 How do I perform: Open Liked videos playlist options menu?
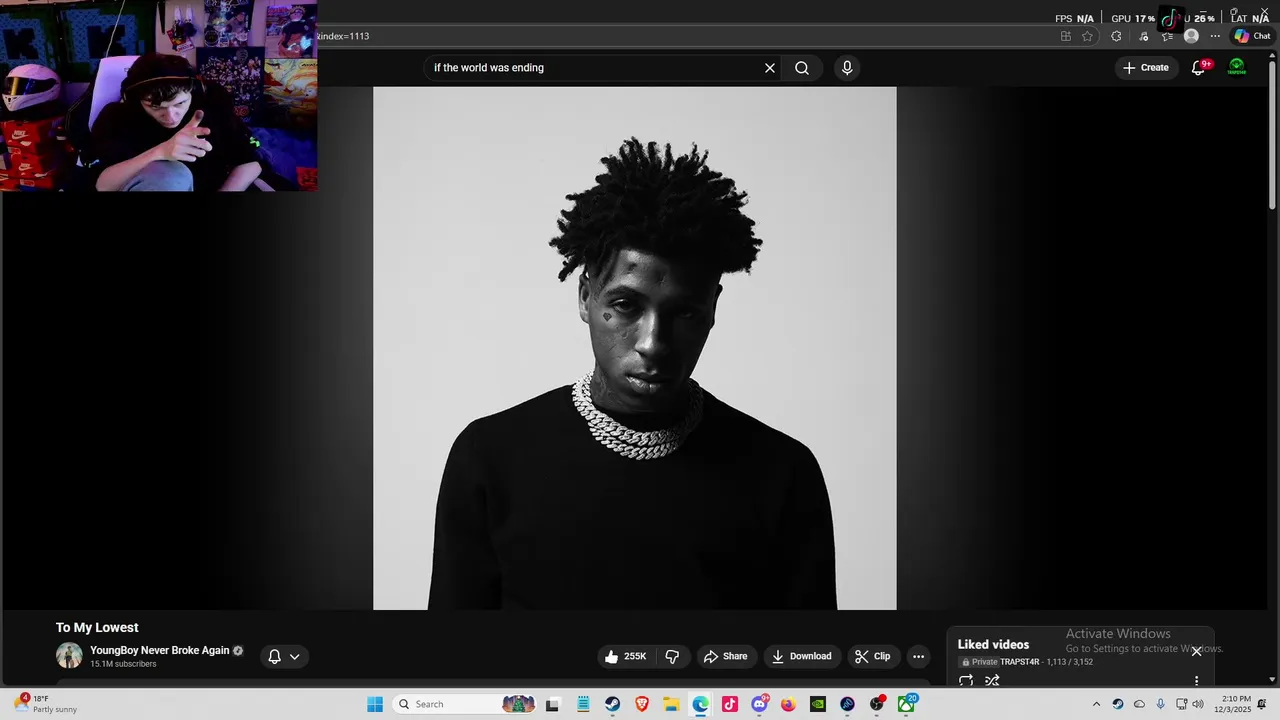click(1196, 681)
